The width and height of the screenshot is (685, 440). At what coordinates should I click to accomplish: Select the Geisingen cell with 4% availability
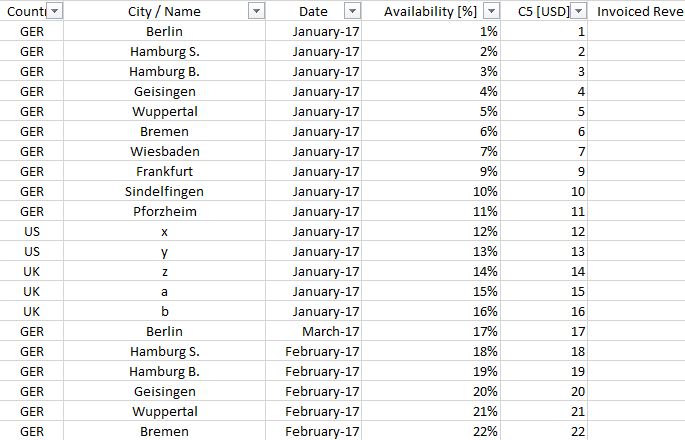(164, 92)
